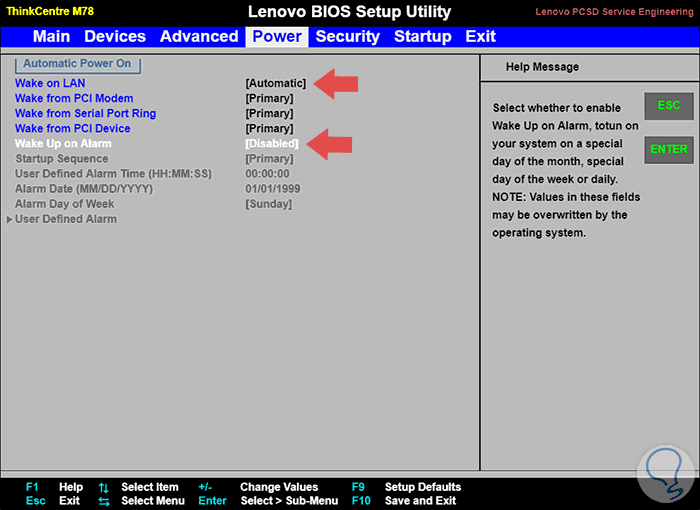700x510 pixels.
Task: Click F9 Setup Defaults hint
Action: pyautogui.click(x=406, y=487)
